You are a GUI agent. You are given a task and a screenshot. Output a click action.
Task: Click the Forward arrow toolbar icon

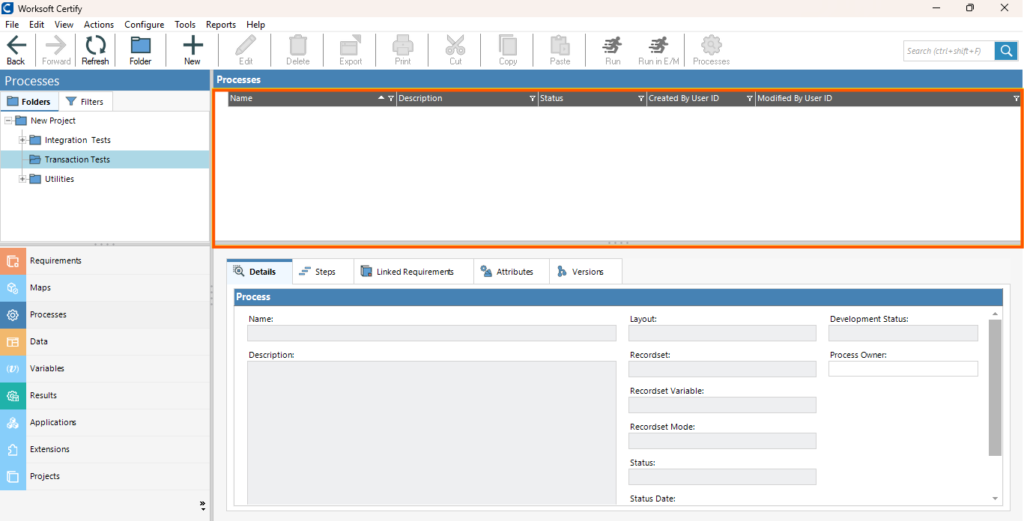56,50
